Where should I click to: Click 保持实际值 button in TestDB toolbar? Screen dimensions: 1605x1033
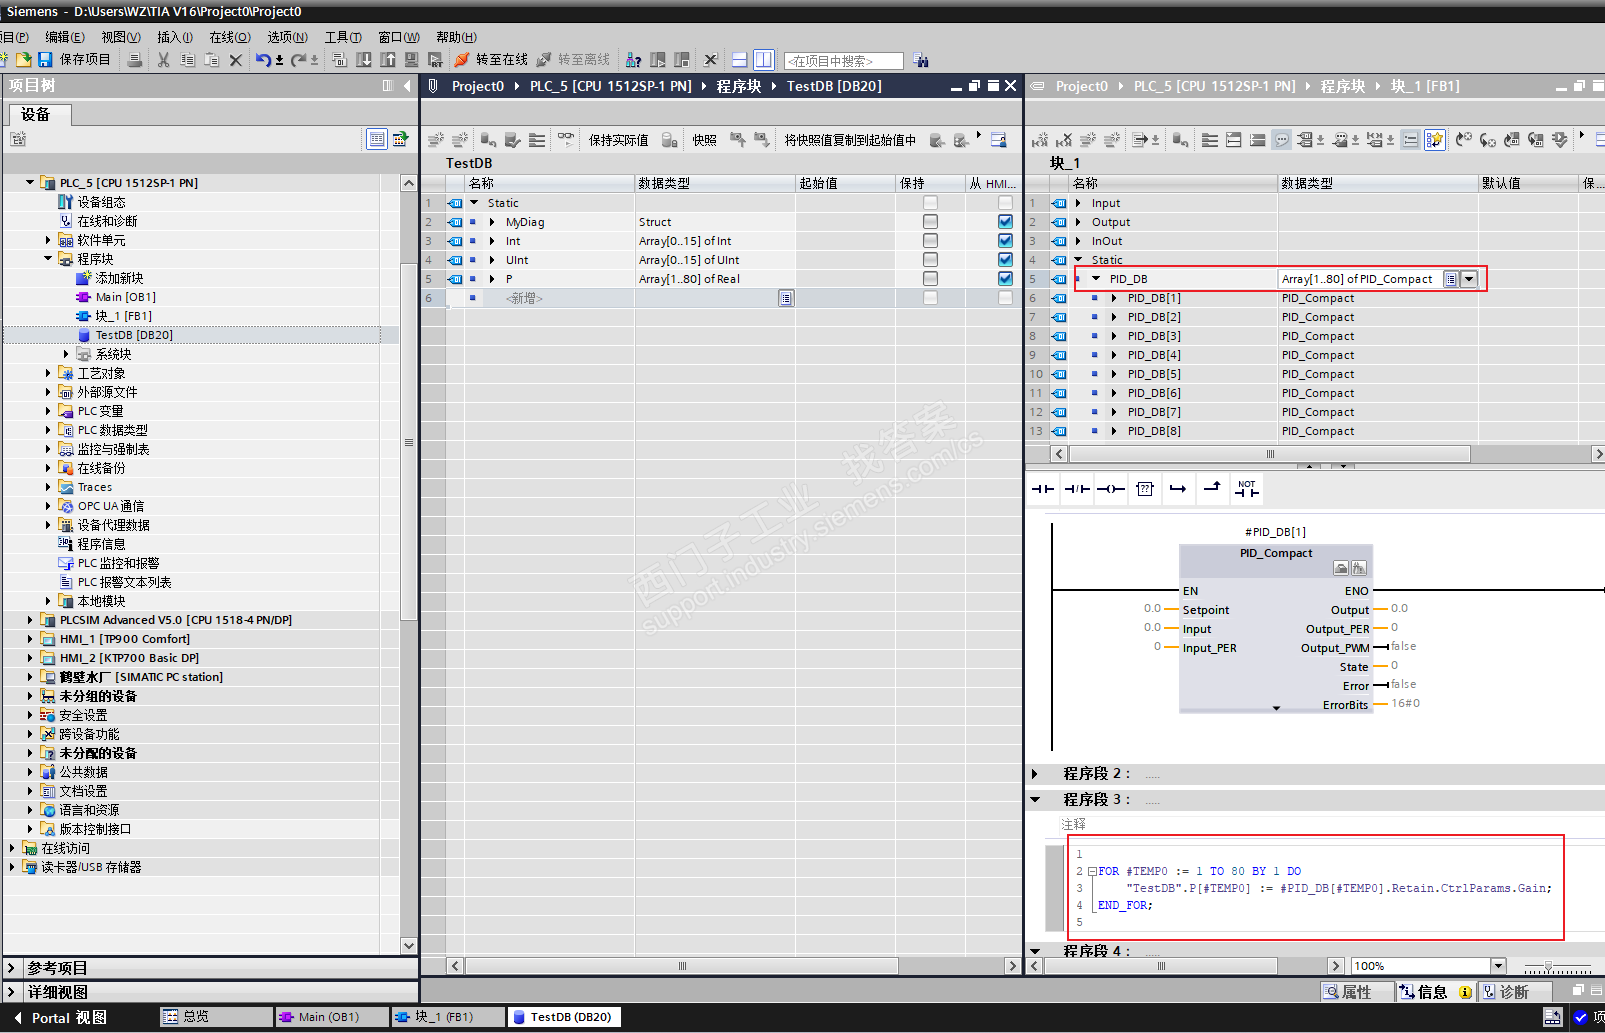[618, 140]
